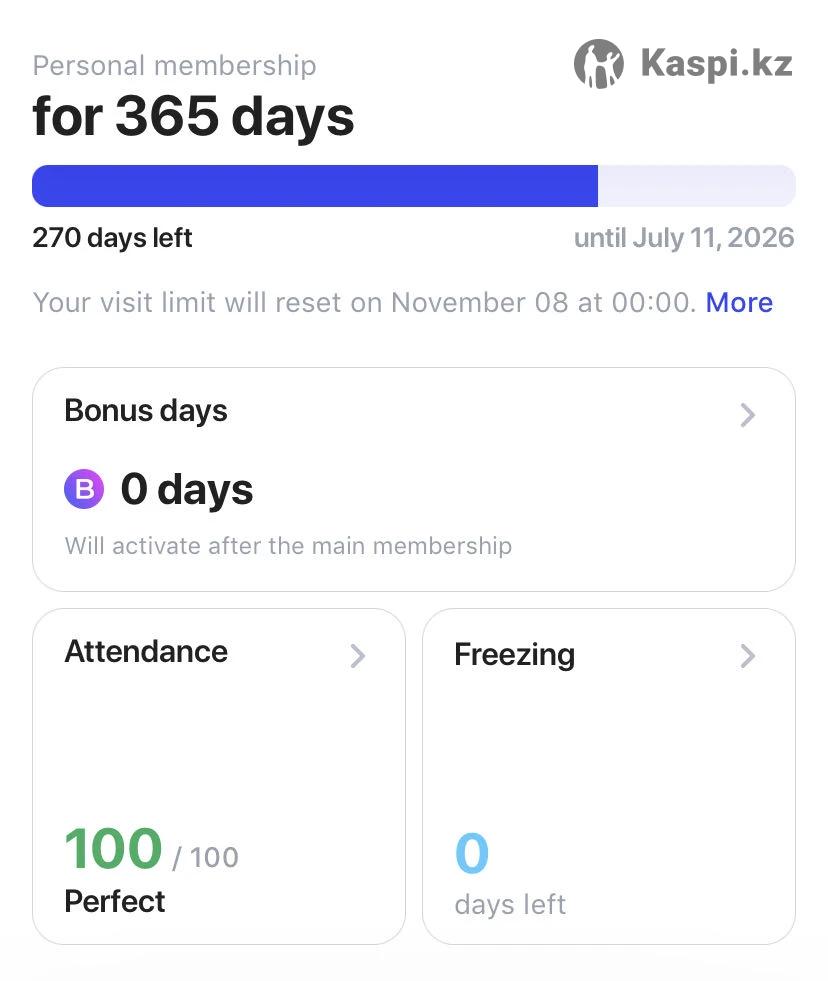Screen dimensions: 828x981
Task: Select the Bonus days card title
Action: pyautogui.click(x=146, y=411)
